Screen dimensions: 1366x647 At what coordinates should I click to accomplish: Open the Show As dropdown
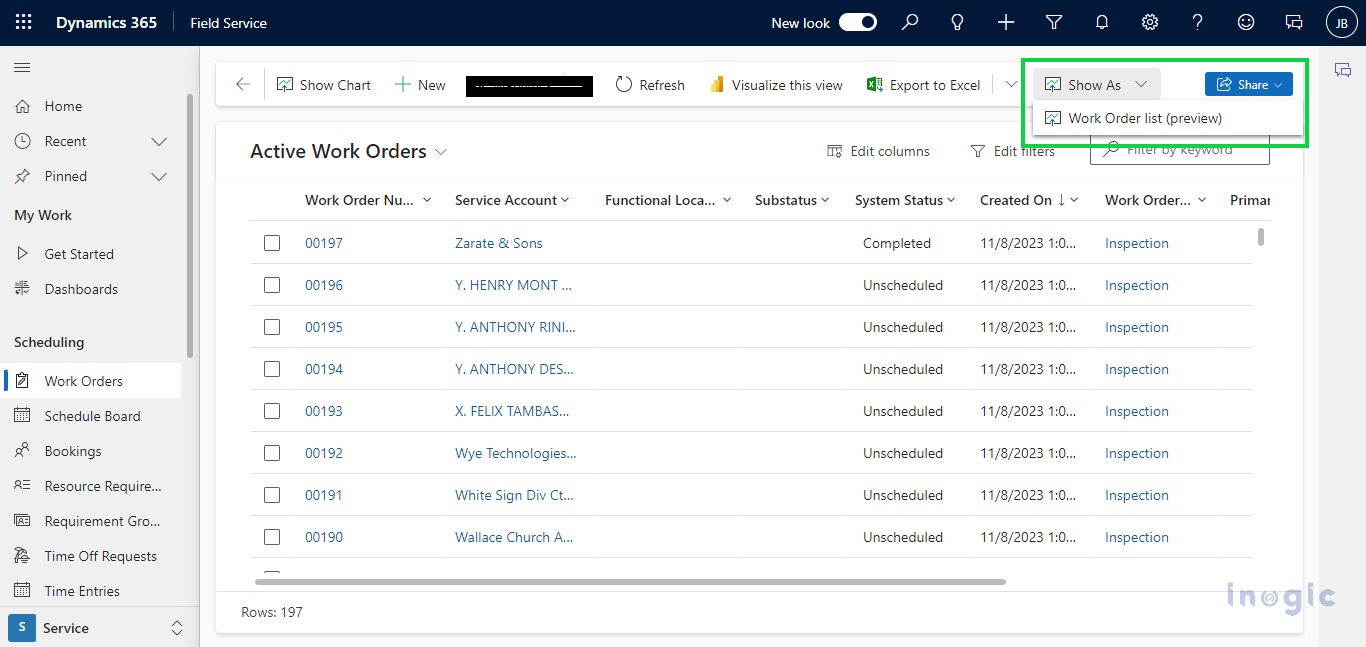click(1095, 84)
